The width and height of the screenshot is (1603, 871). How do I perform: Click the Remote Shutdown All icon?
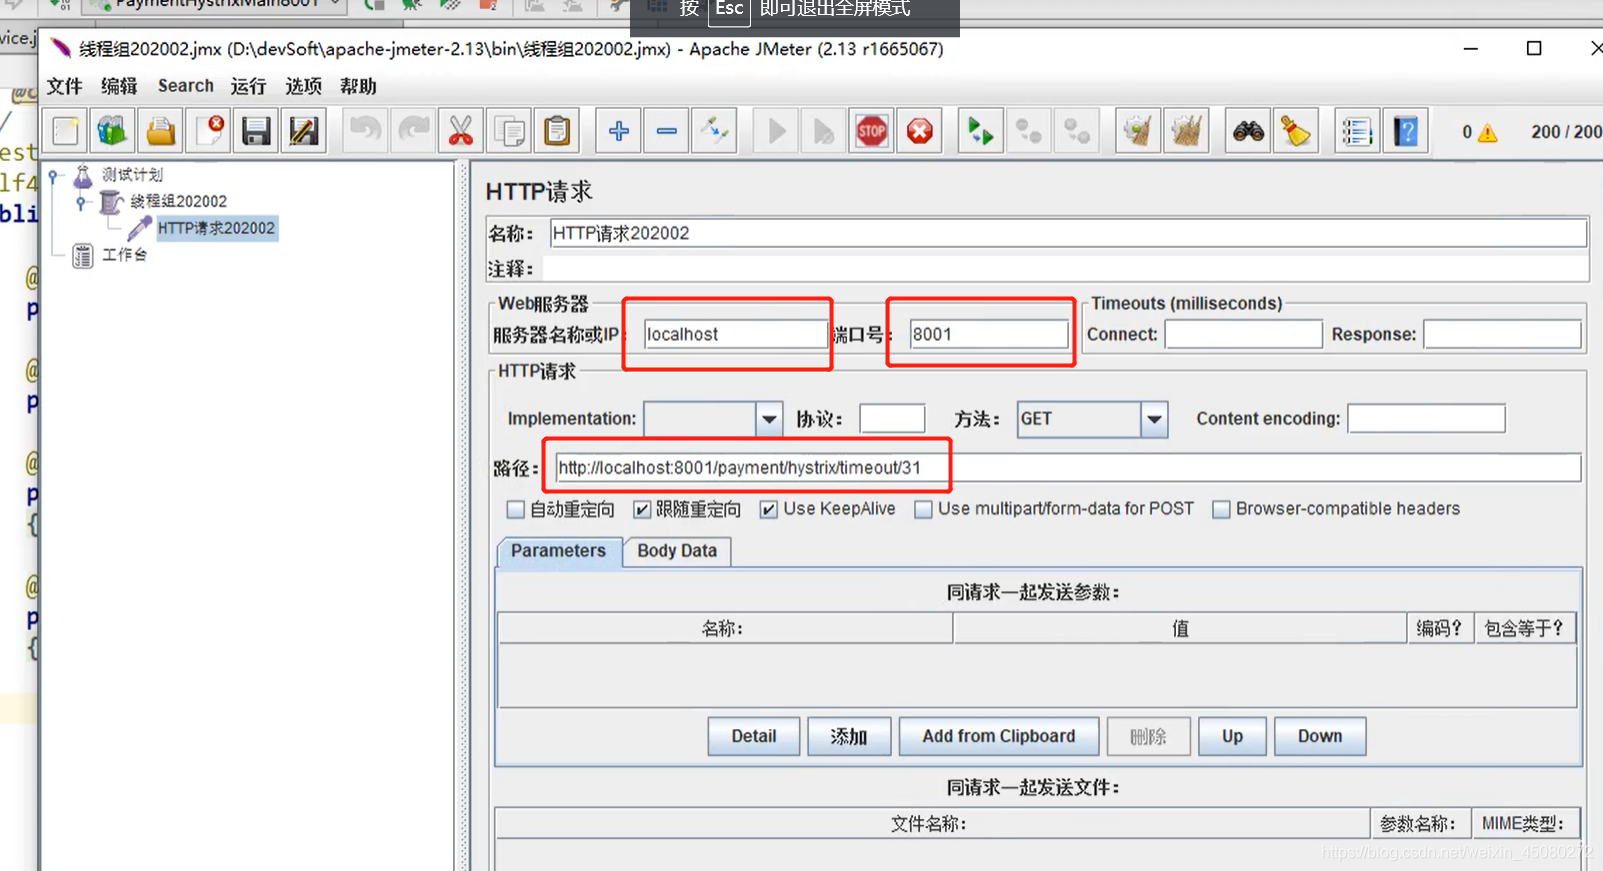point(1077,131)
